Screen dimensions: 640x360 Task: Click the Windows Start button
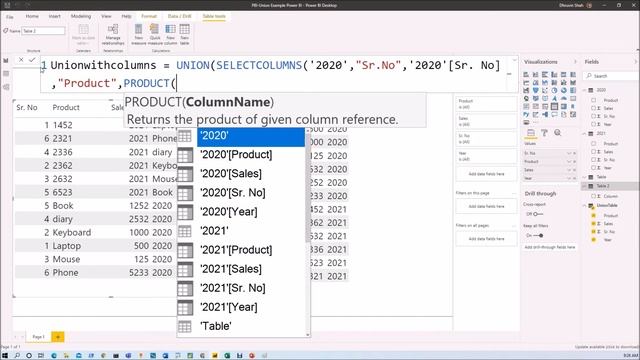coord(5,356)
